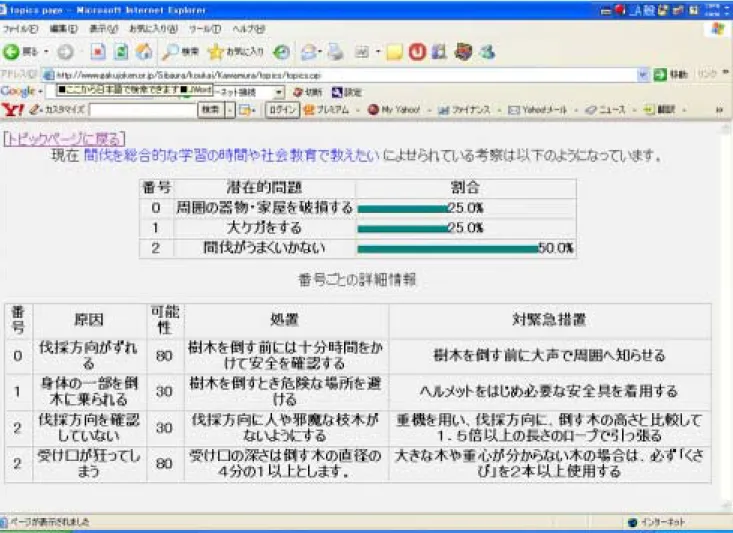Focus the Yahoo toolbar search field
This screenshot has height=533, width=733.
point(143,110)
